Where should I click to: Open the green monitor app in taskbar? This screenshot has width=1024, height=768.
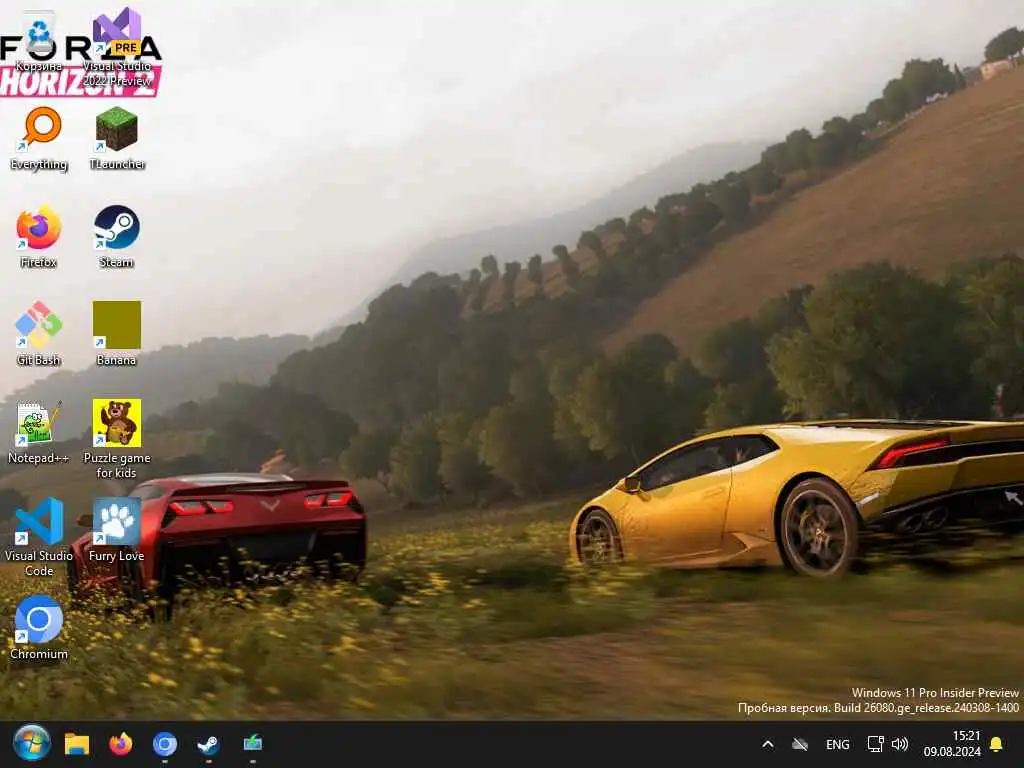pos(253,743)
